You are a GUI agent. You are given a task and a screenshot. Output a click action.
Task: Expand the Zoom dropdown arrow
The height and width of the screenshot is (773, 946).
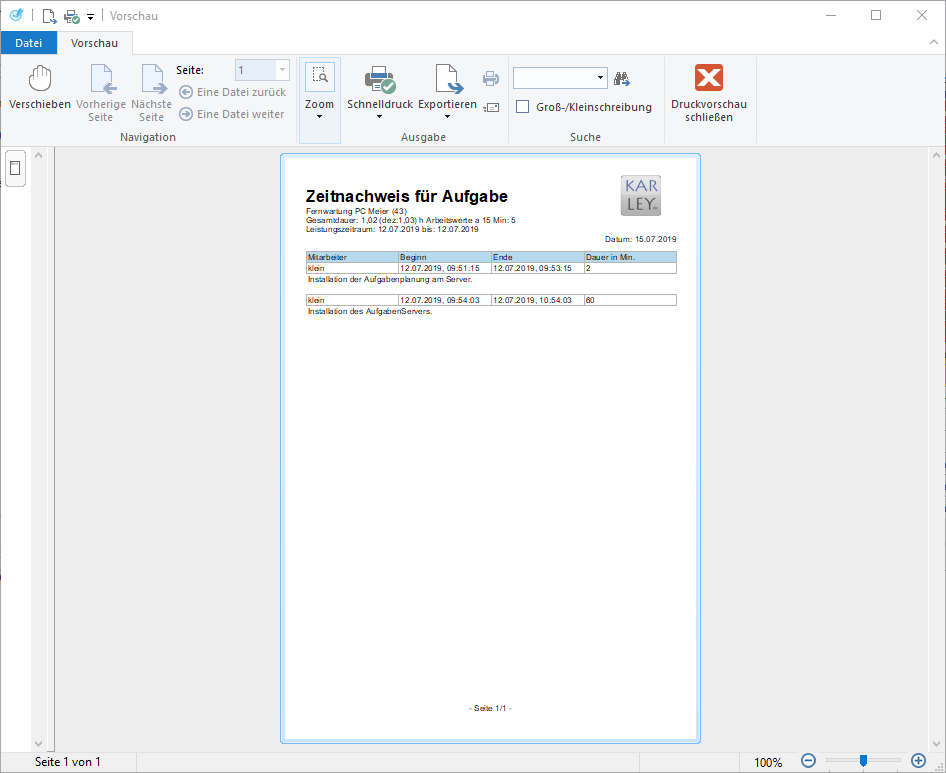pyautogui.click(x=319, y=117)
